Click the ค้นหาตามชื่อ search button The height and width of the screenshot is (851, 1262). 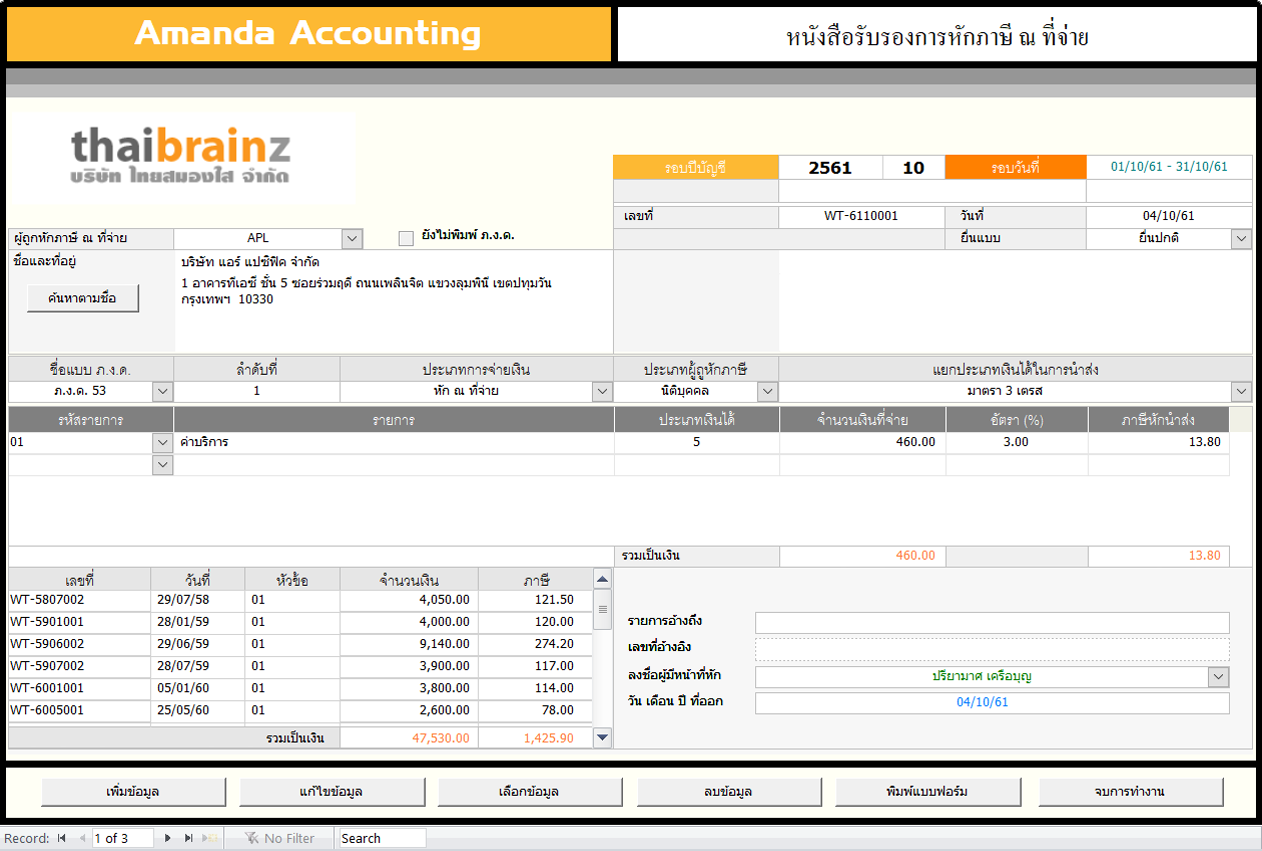[x=82, y=298]
